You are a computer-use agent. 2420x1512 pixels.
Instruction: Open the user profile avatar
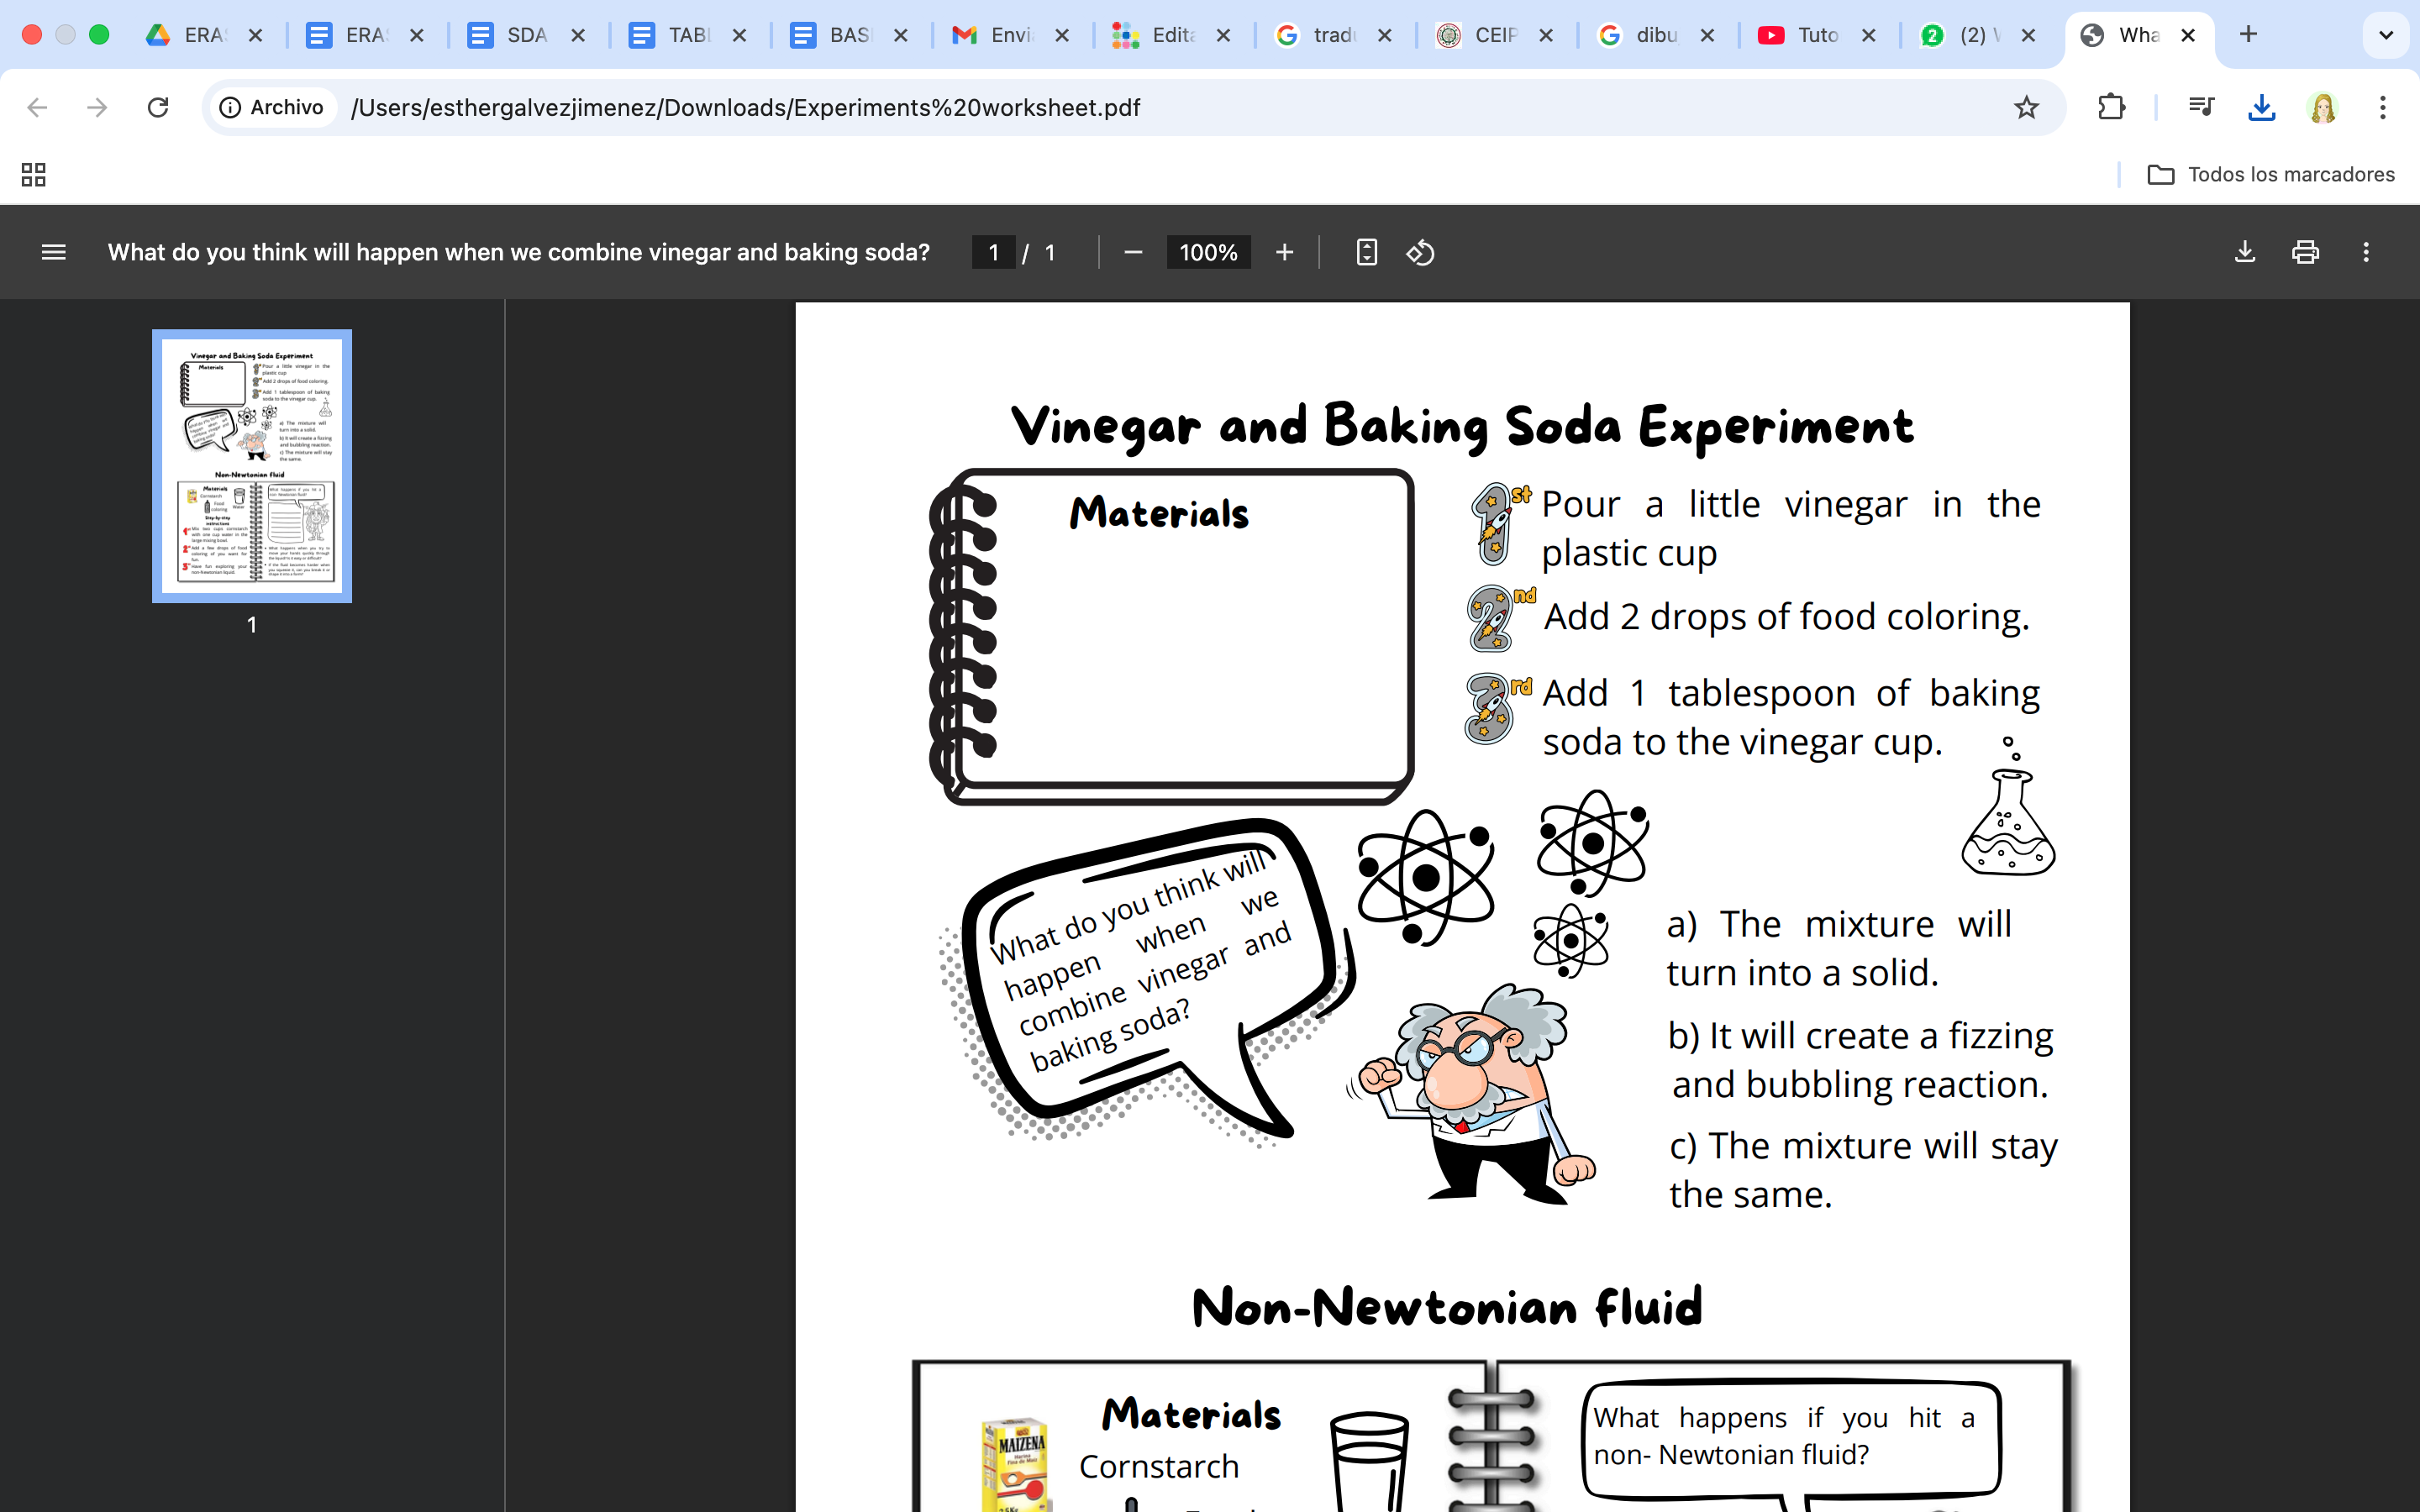point(2323,107)
